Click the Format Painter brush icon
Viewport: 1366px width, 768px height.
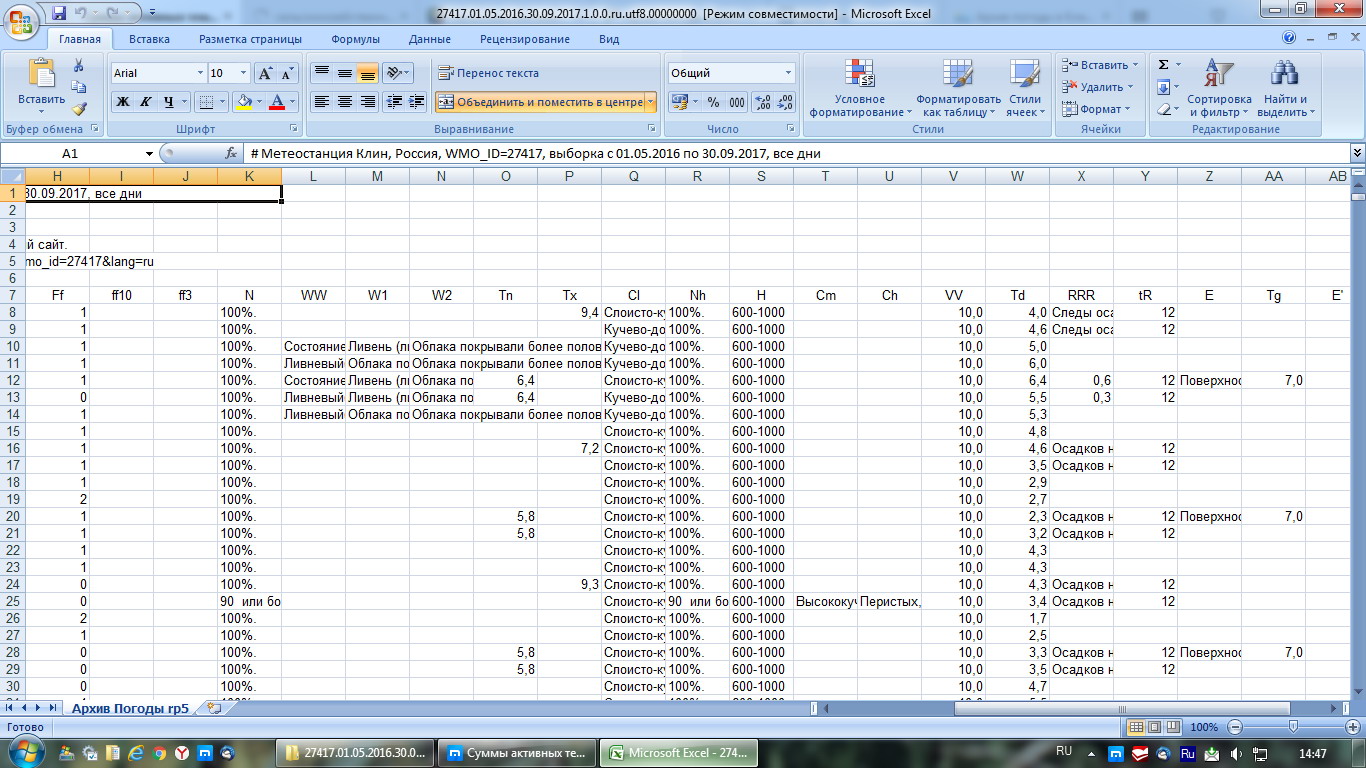(79, 109)
